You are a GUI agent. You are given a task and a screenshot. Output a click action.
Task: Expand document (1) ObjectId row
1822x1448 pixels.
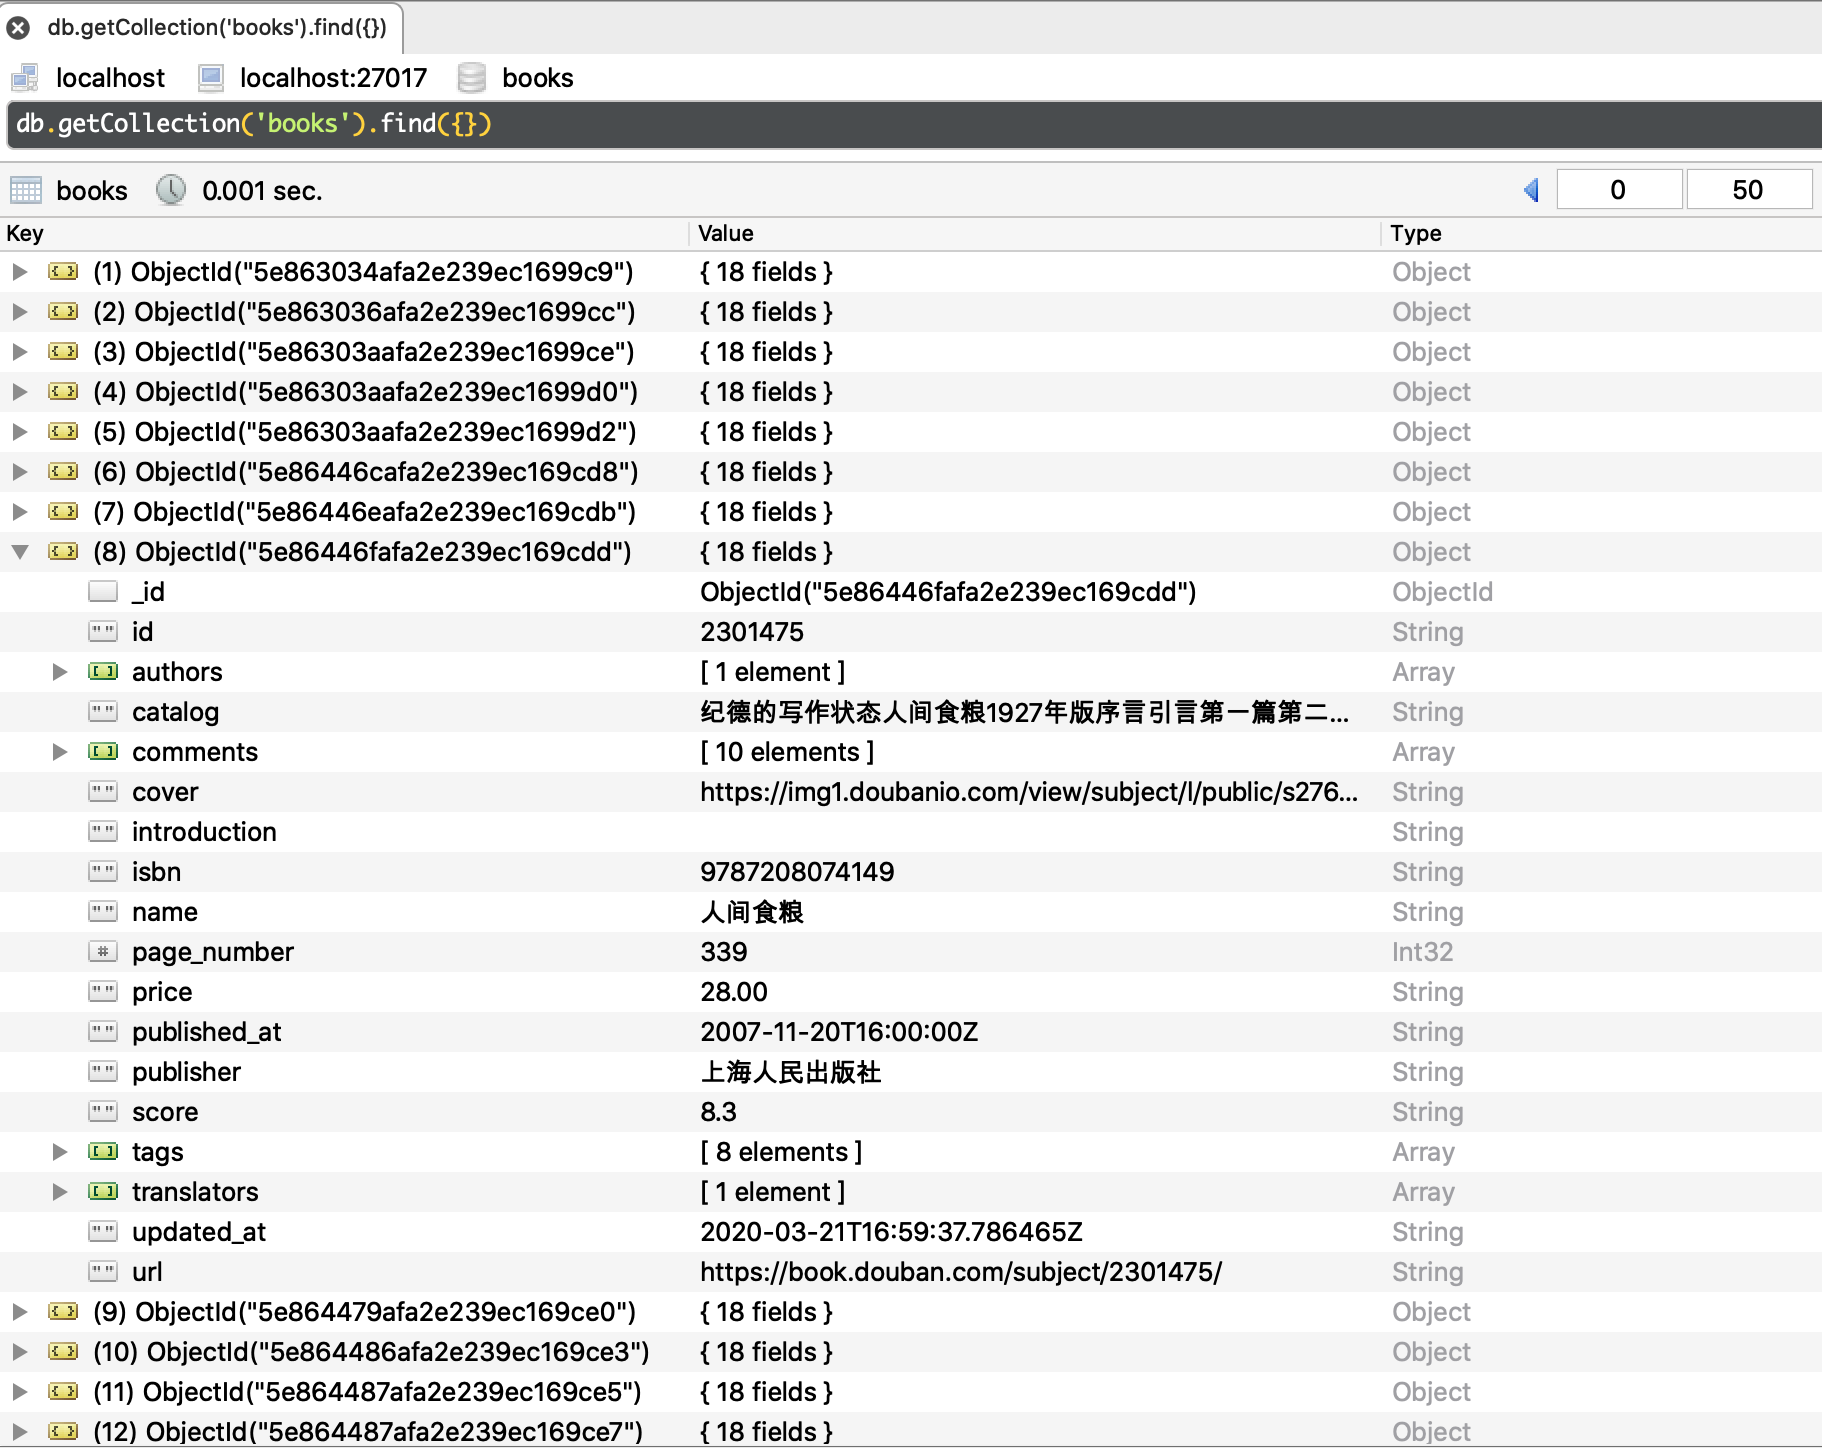pos(19,272)
